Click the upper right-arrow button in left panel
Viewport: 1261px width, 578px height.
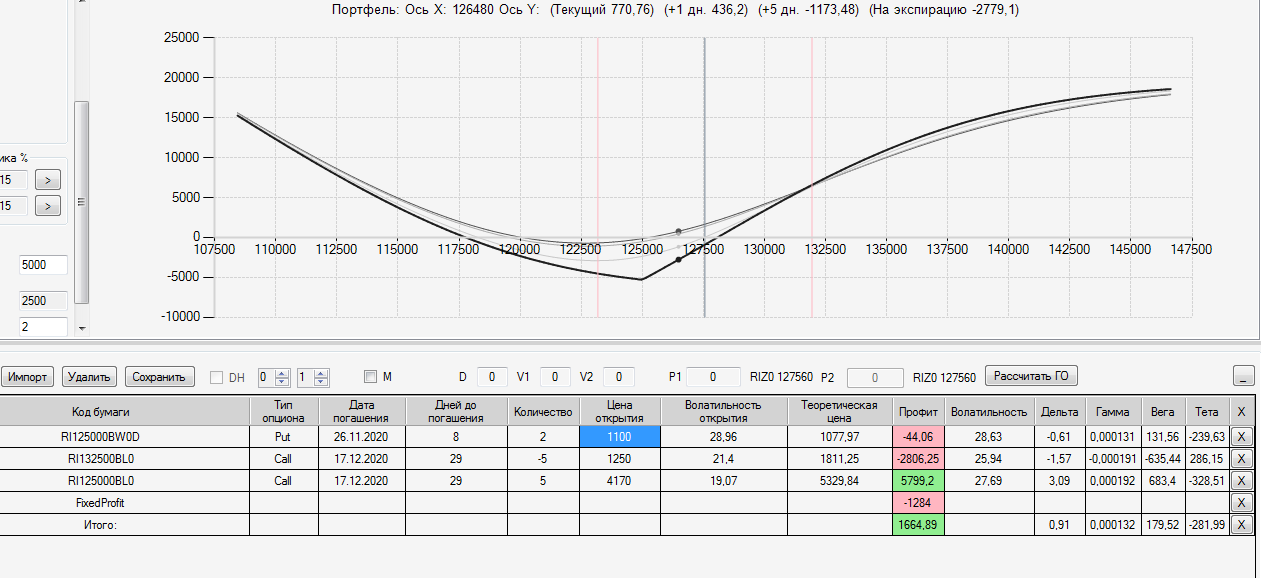[x=48, y=180]
